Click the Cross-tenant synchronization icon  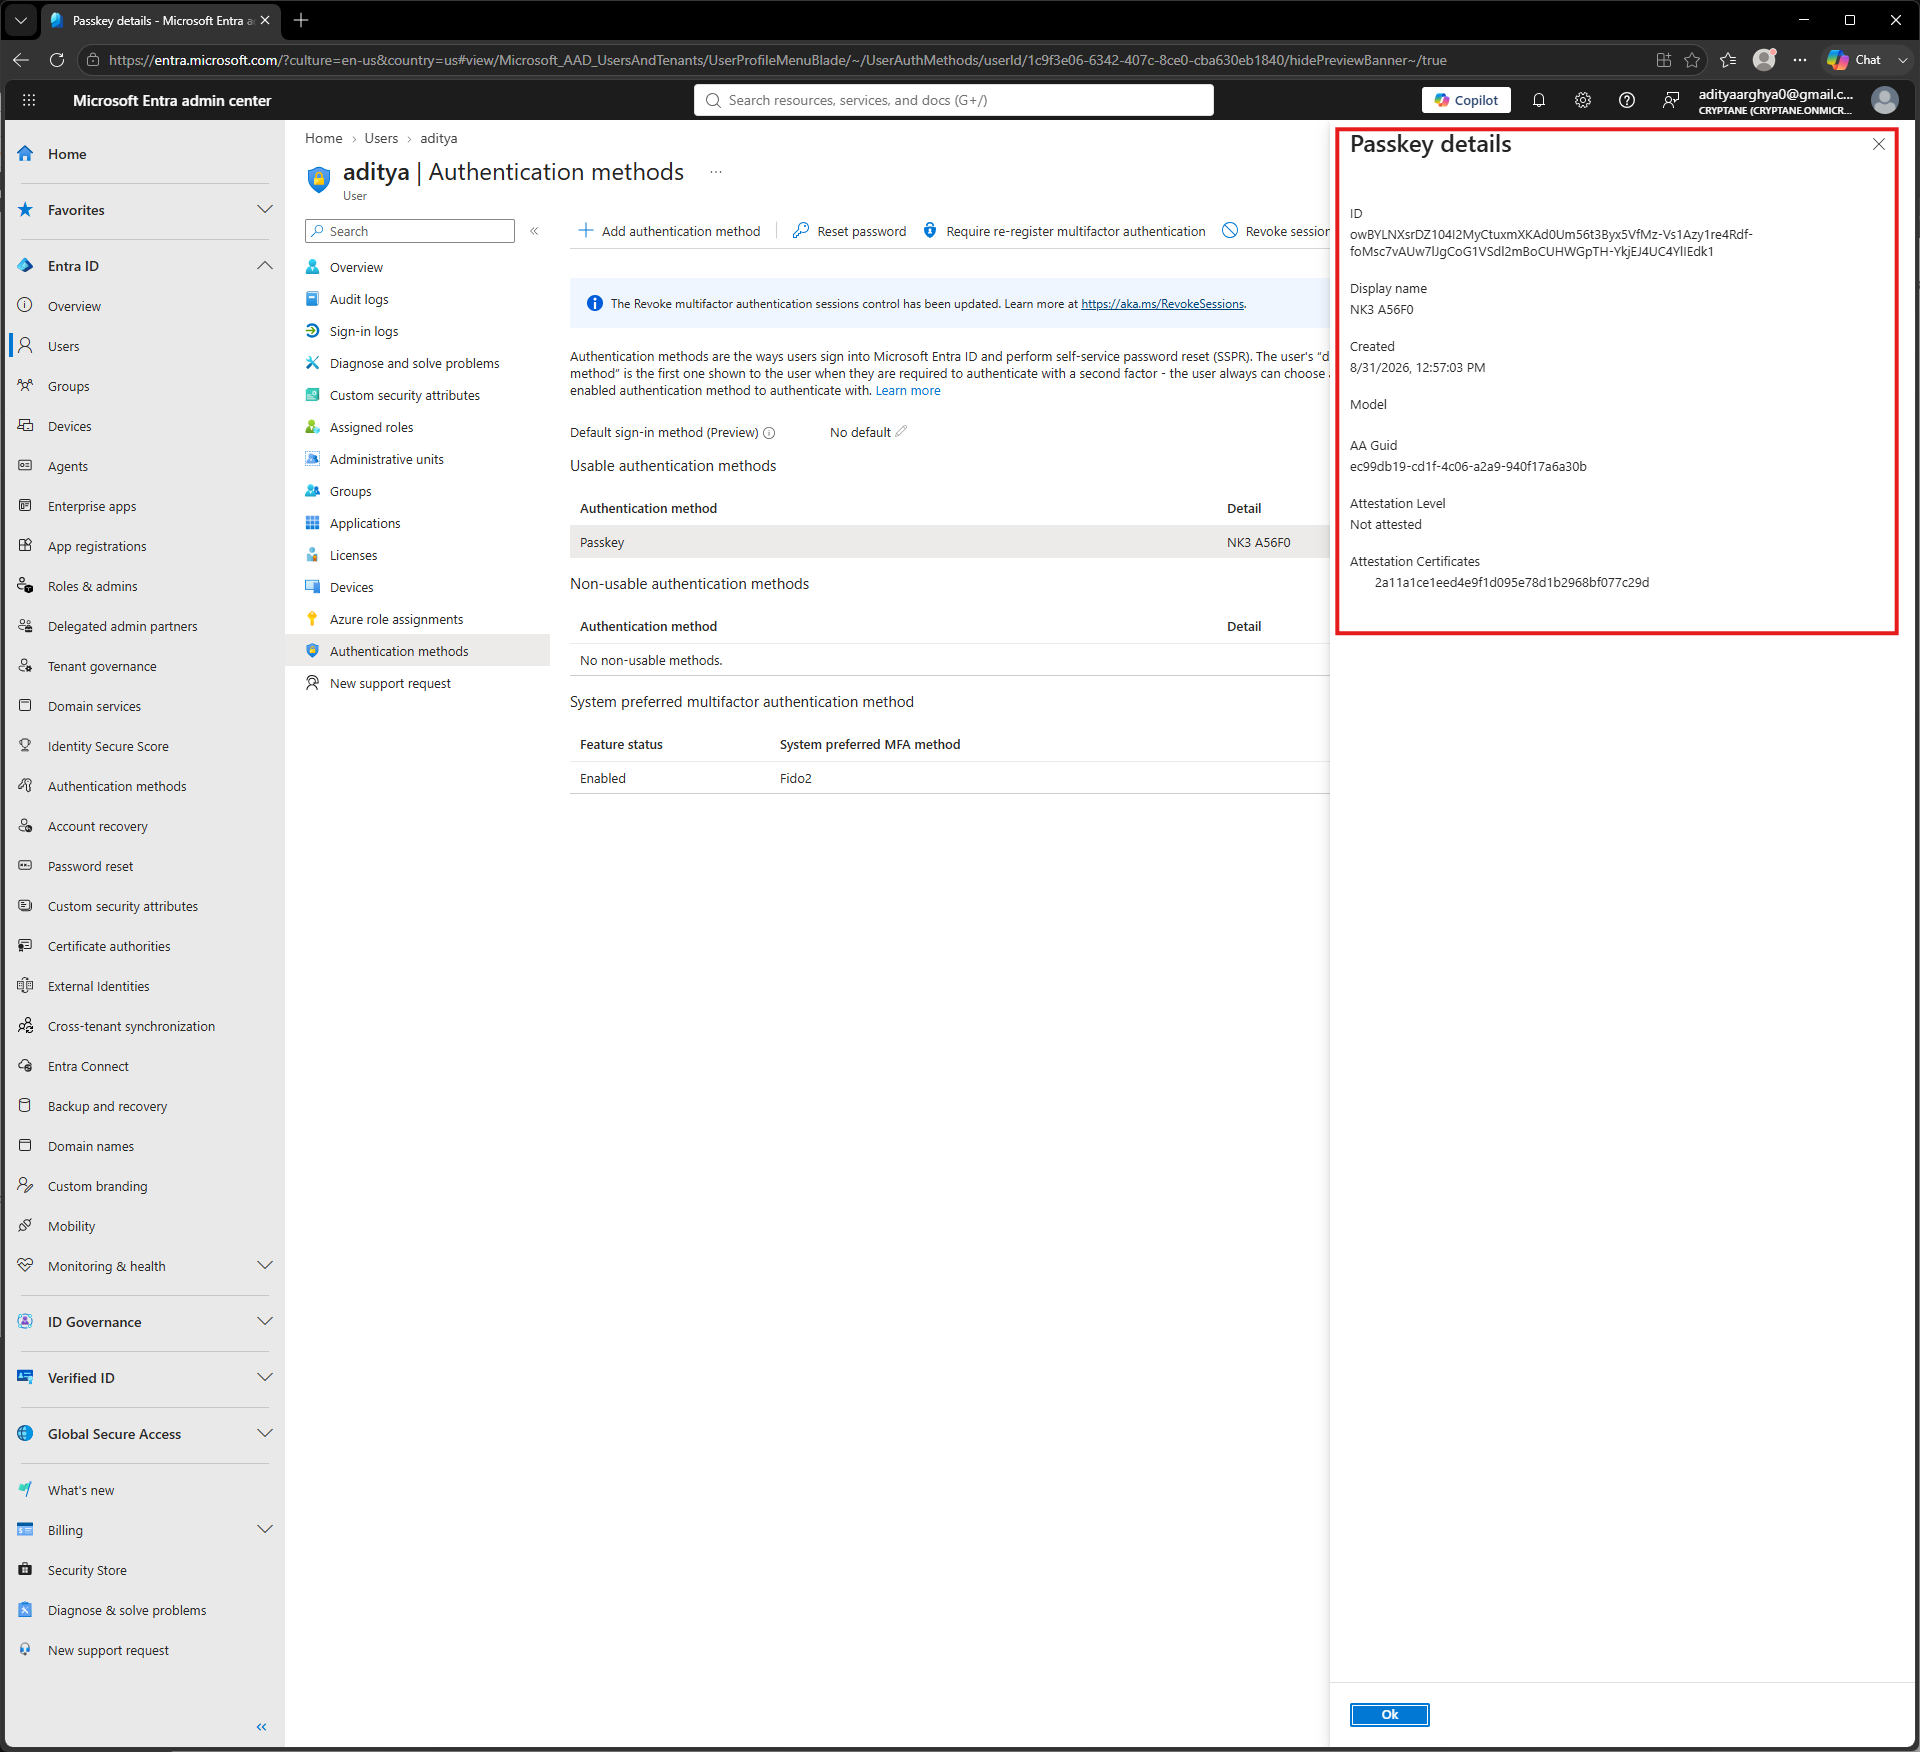pyautogui.click(x=25, y=1025)
